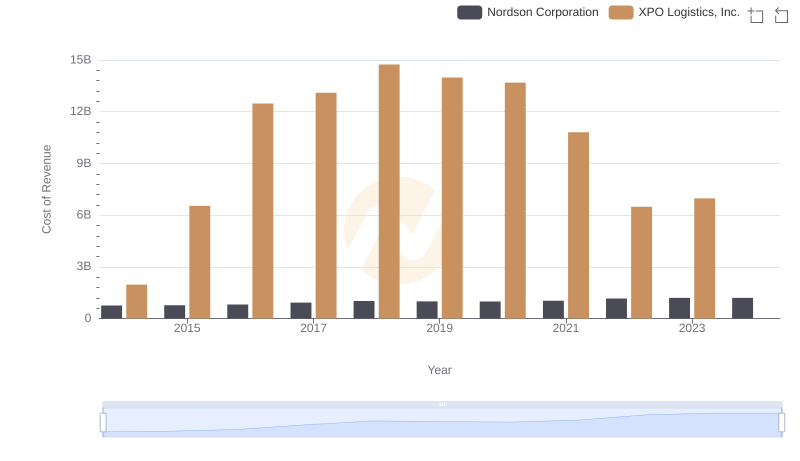Click the Nordson bar for 2024
Viewport: 800px width, 461px height.
pos(742,308)
